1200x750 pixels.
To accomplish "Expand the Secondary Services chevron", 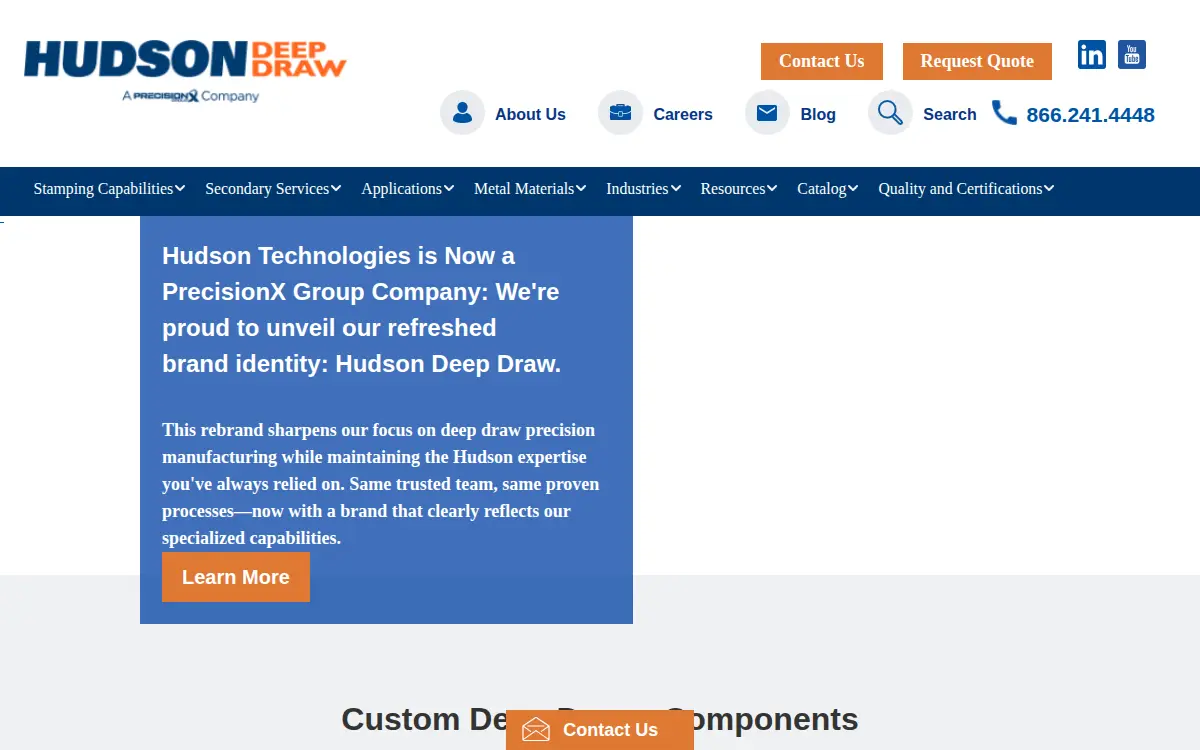I will click(x=336, y=188).
